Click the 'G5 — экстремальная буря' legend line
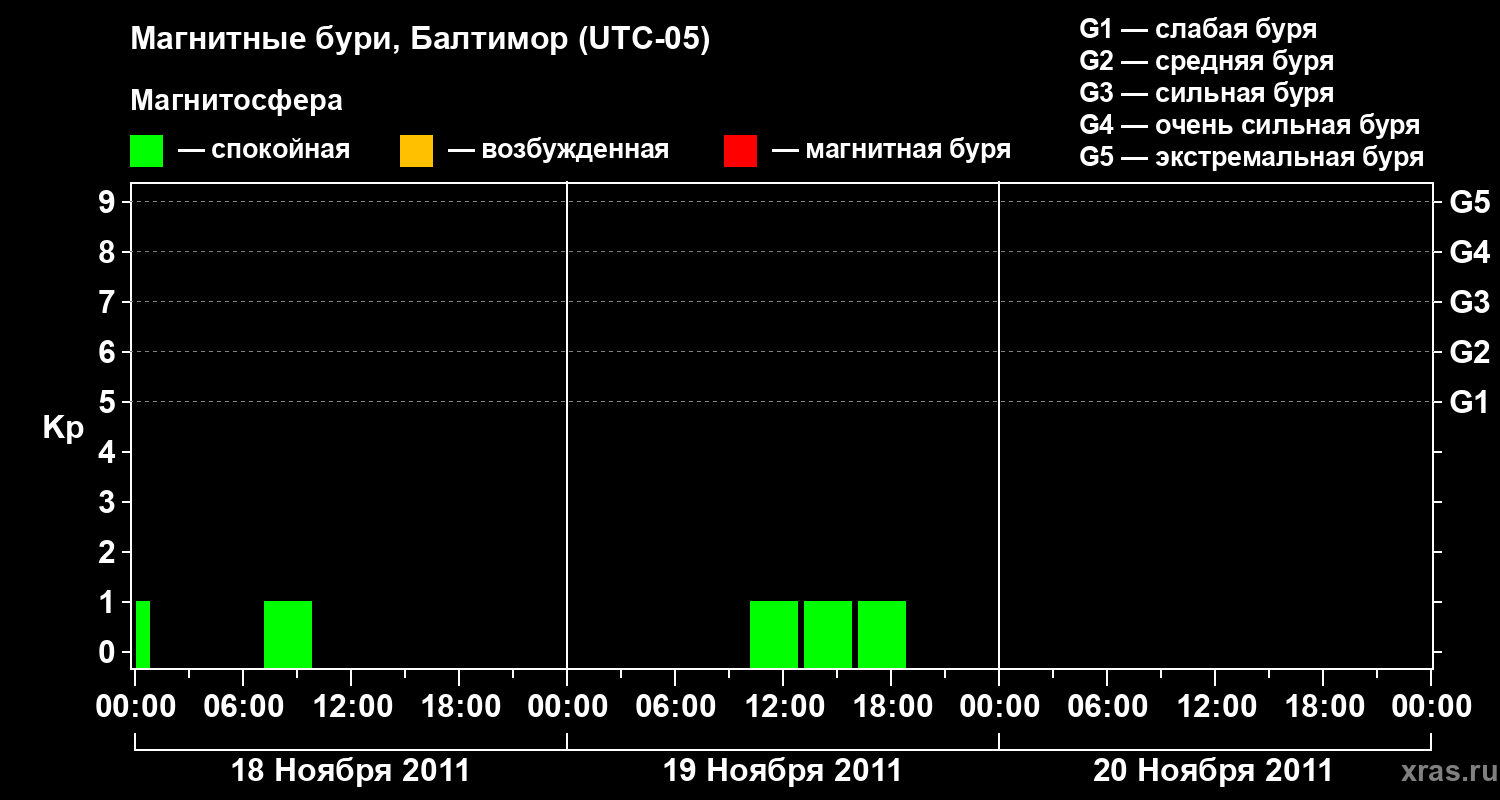Viewport: 1500px width, 800px height. click(x=1251, y=157)
